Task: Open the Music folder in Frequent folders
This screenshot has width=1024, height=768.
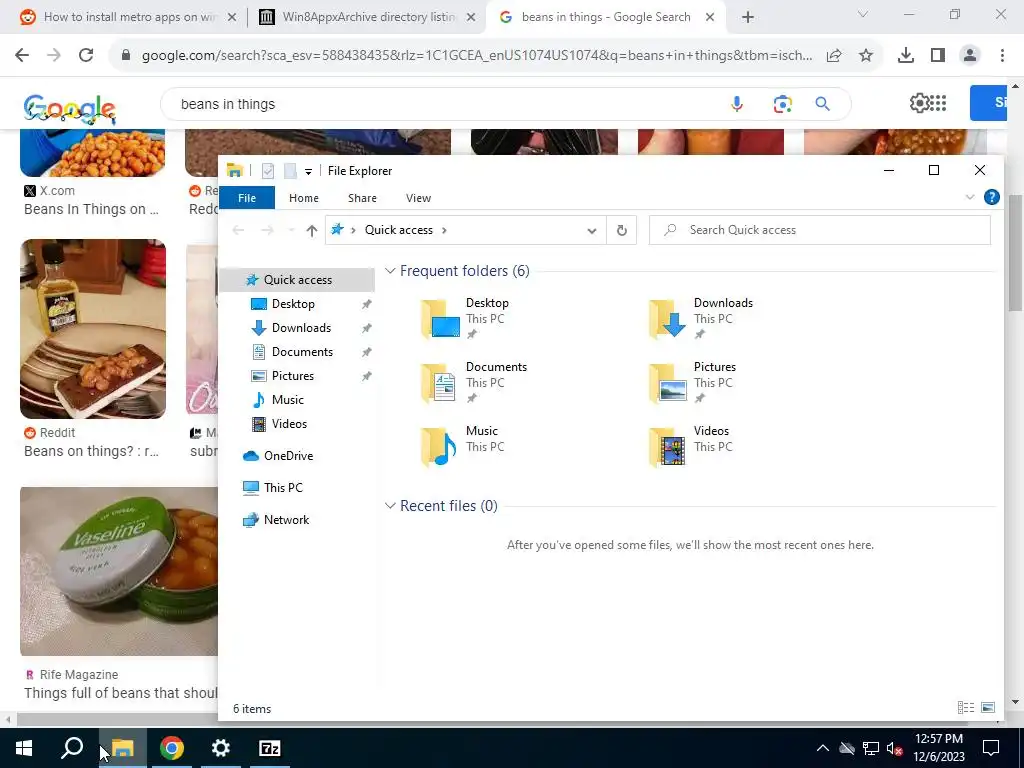Action: tap(464, 446)
